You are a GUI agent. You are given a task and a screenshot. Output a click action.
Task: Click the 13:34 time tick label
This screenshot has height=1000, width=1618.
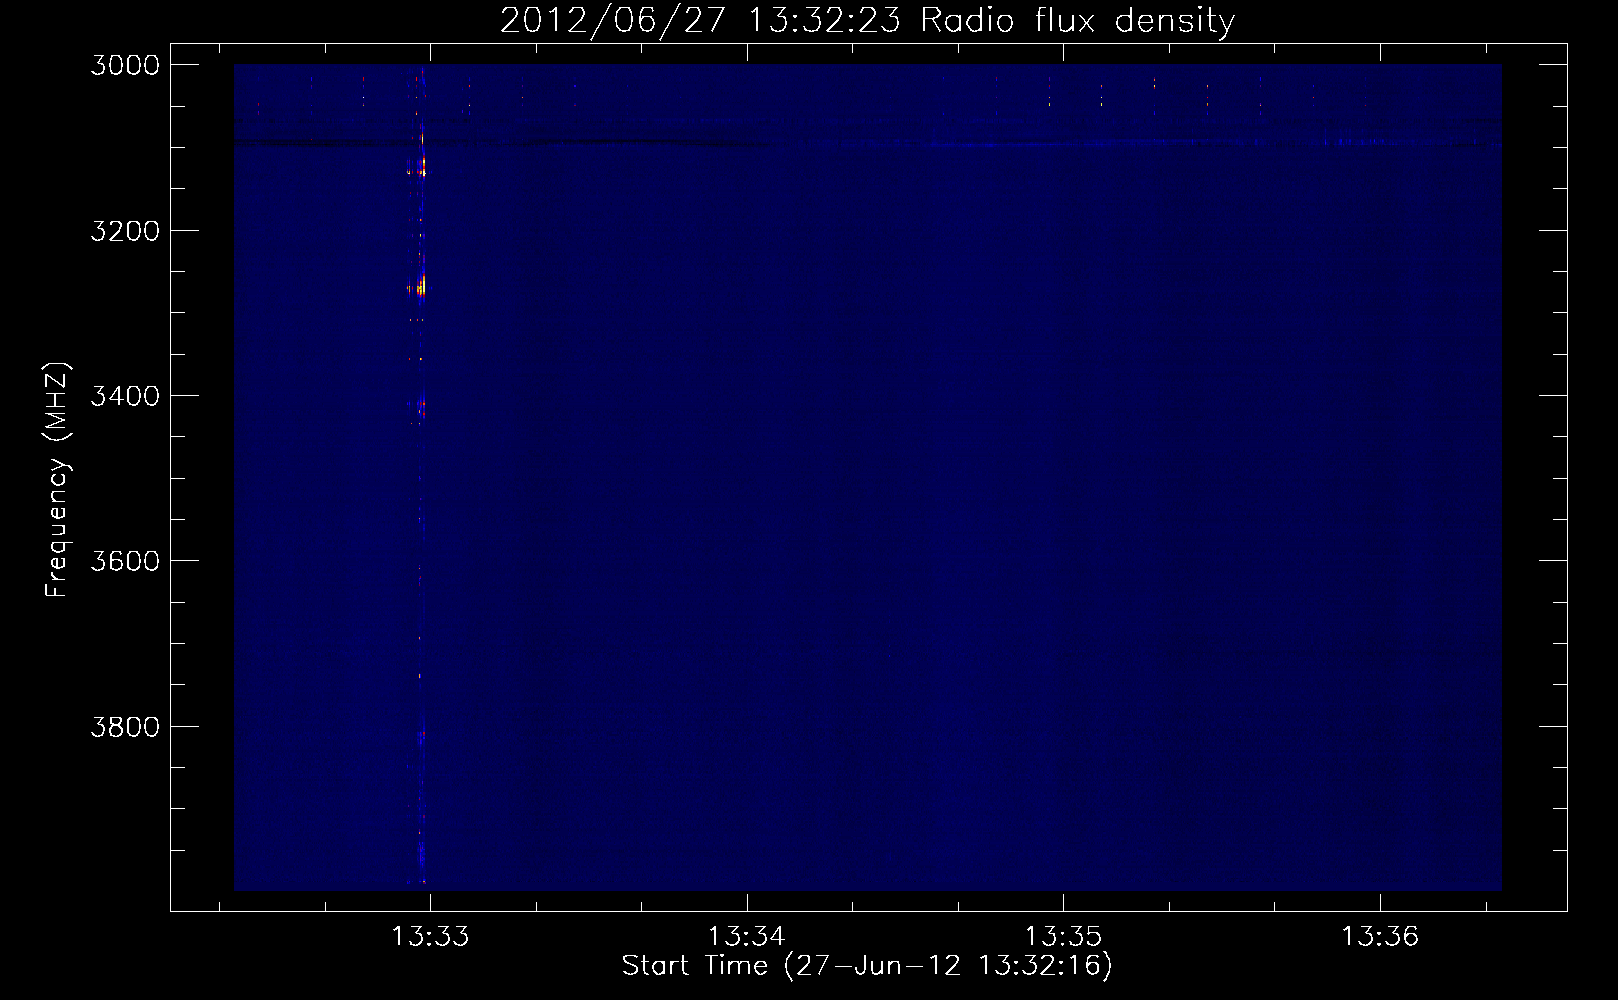(747, 936)
